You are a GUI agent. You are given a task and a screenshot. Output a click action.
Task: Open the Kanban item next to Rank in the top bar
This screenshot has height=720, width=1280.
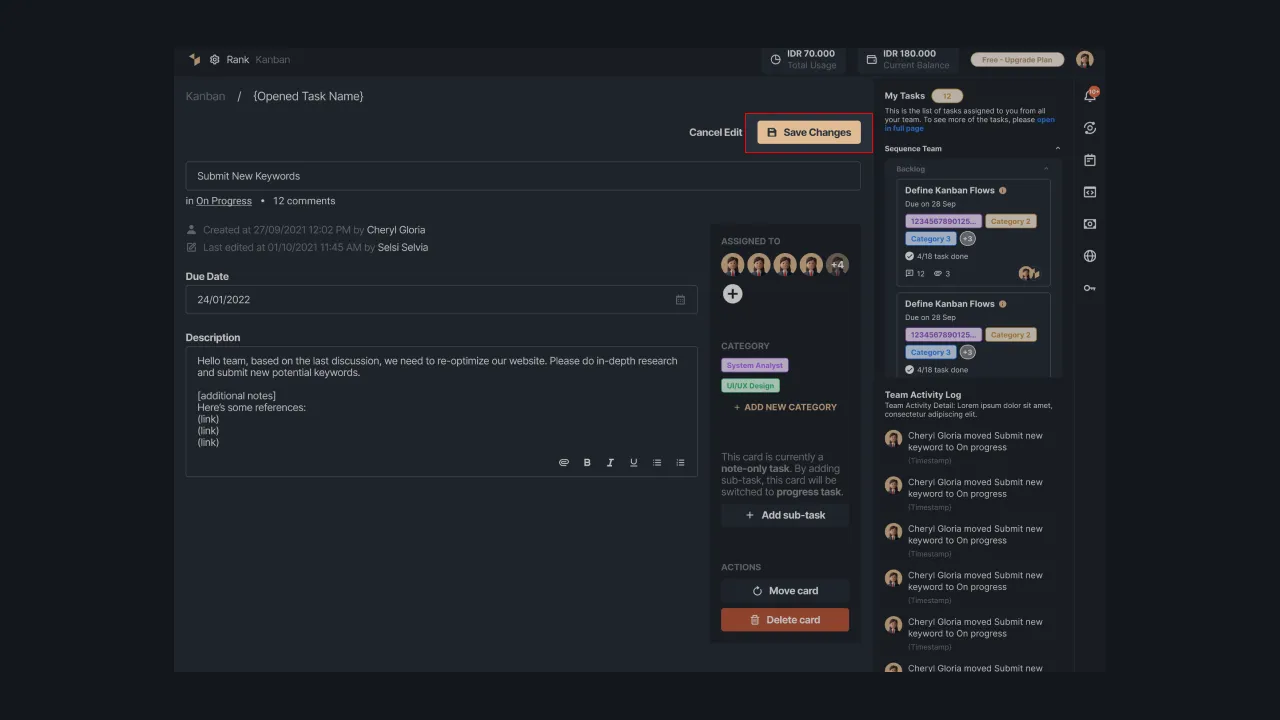pos(272,60)
